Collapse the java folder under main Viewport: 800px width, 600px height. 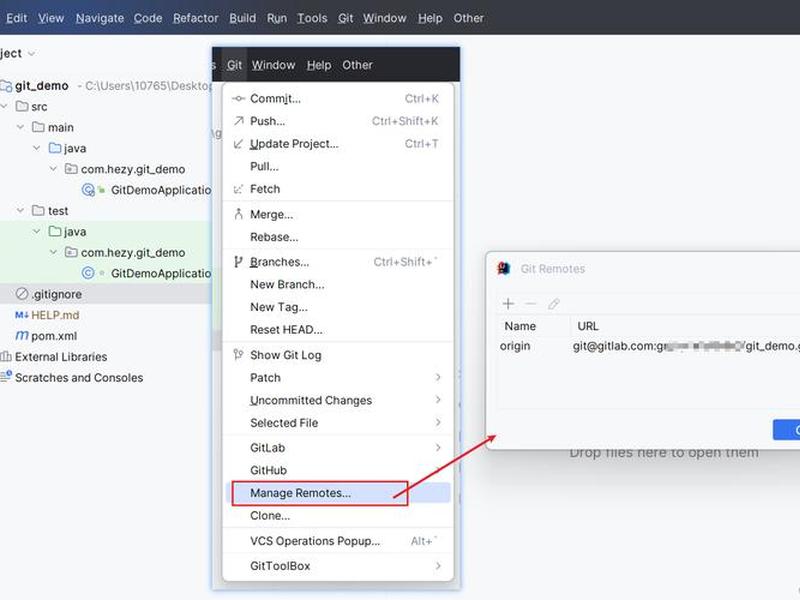(37, 148)
